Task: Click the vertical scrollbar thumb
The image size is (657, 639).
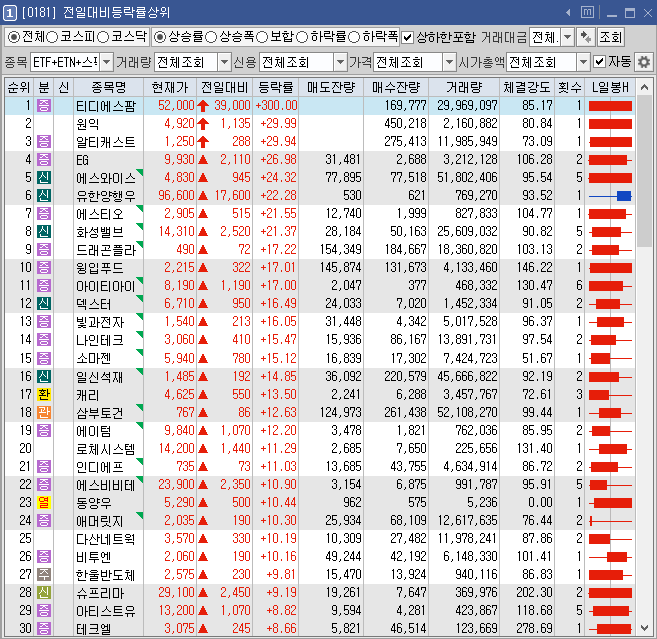Action: pos(644,172)
